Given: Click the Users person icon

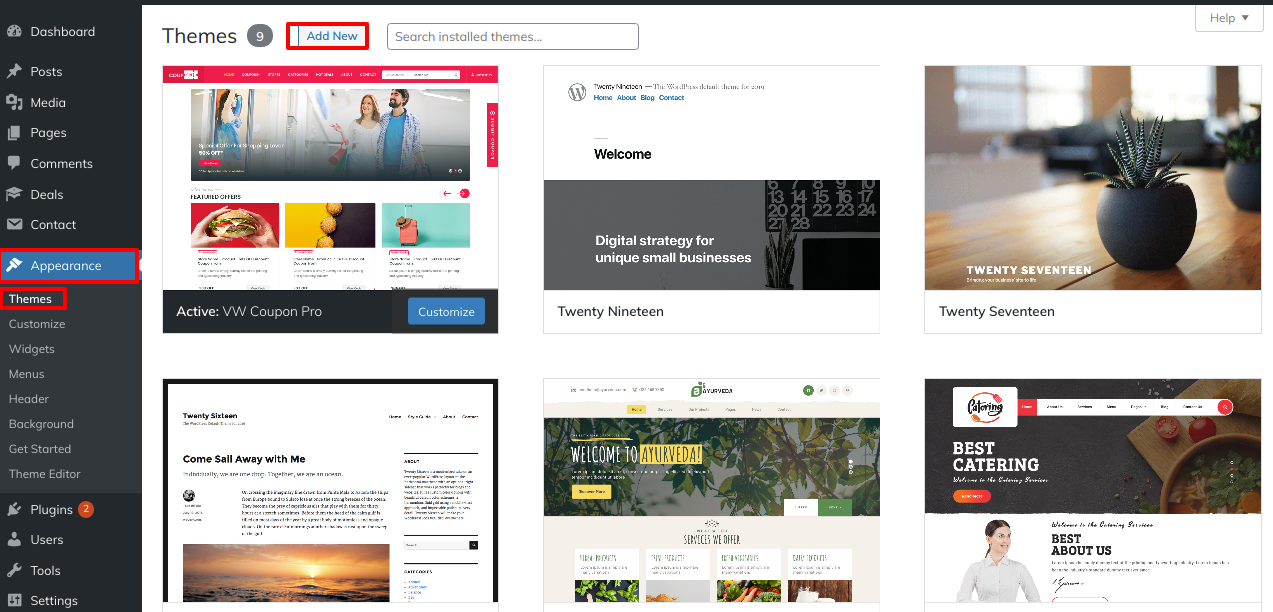Looking at the screenshot, I should coord(14,540).
